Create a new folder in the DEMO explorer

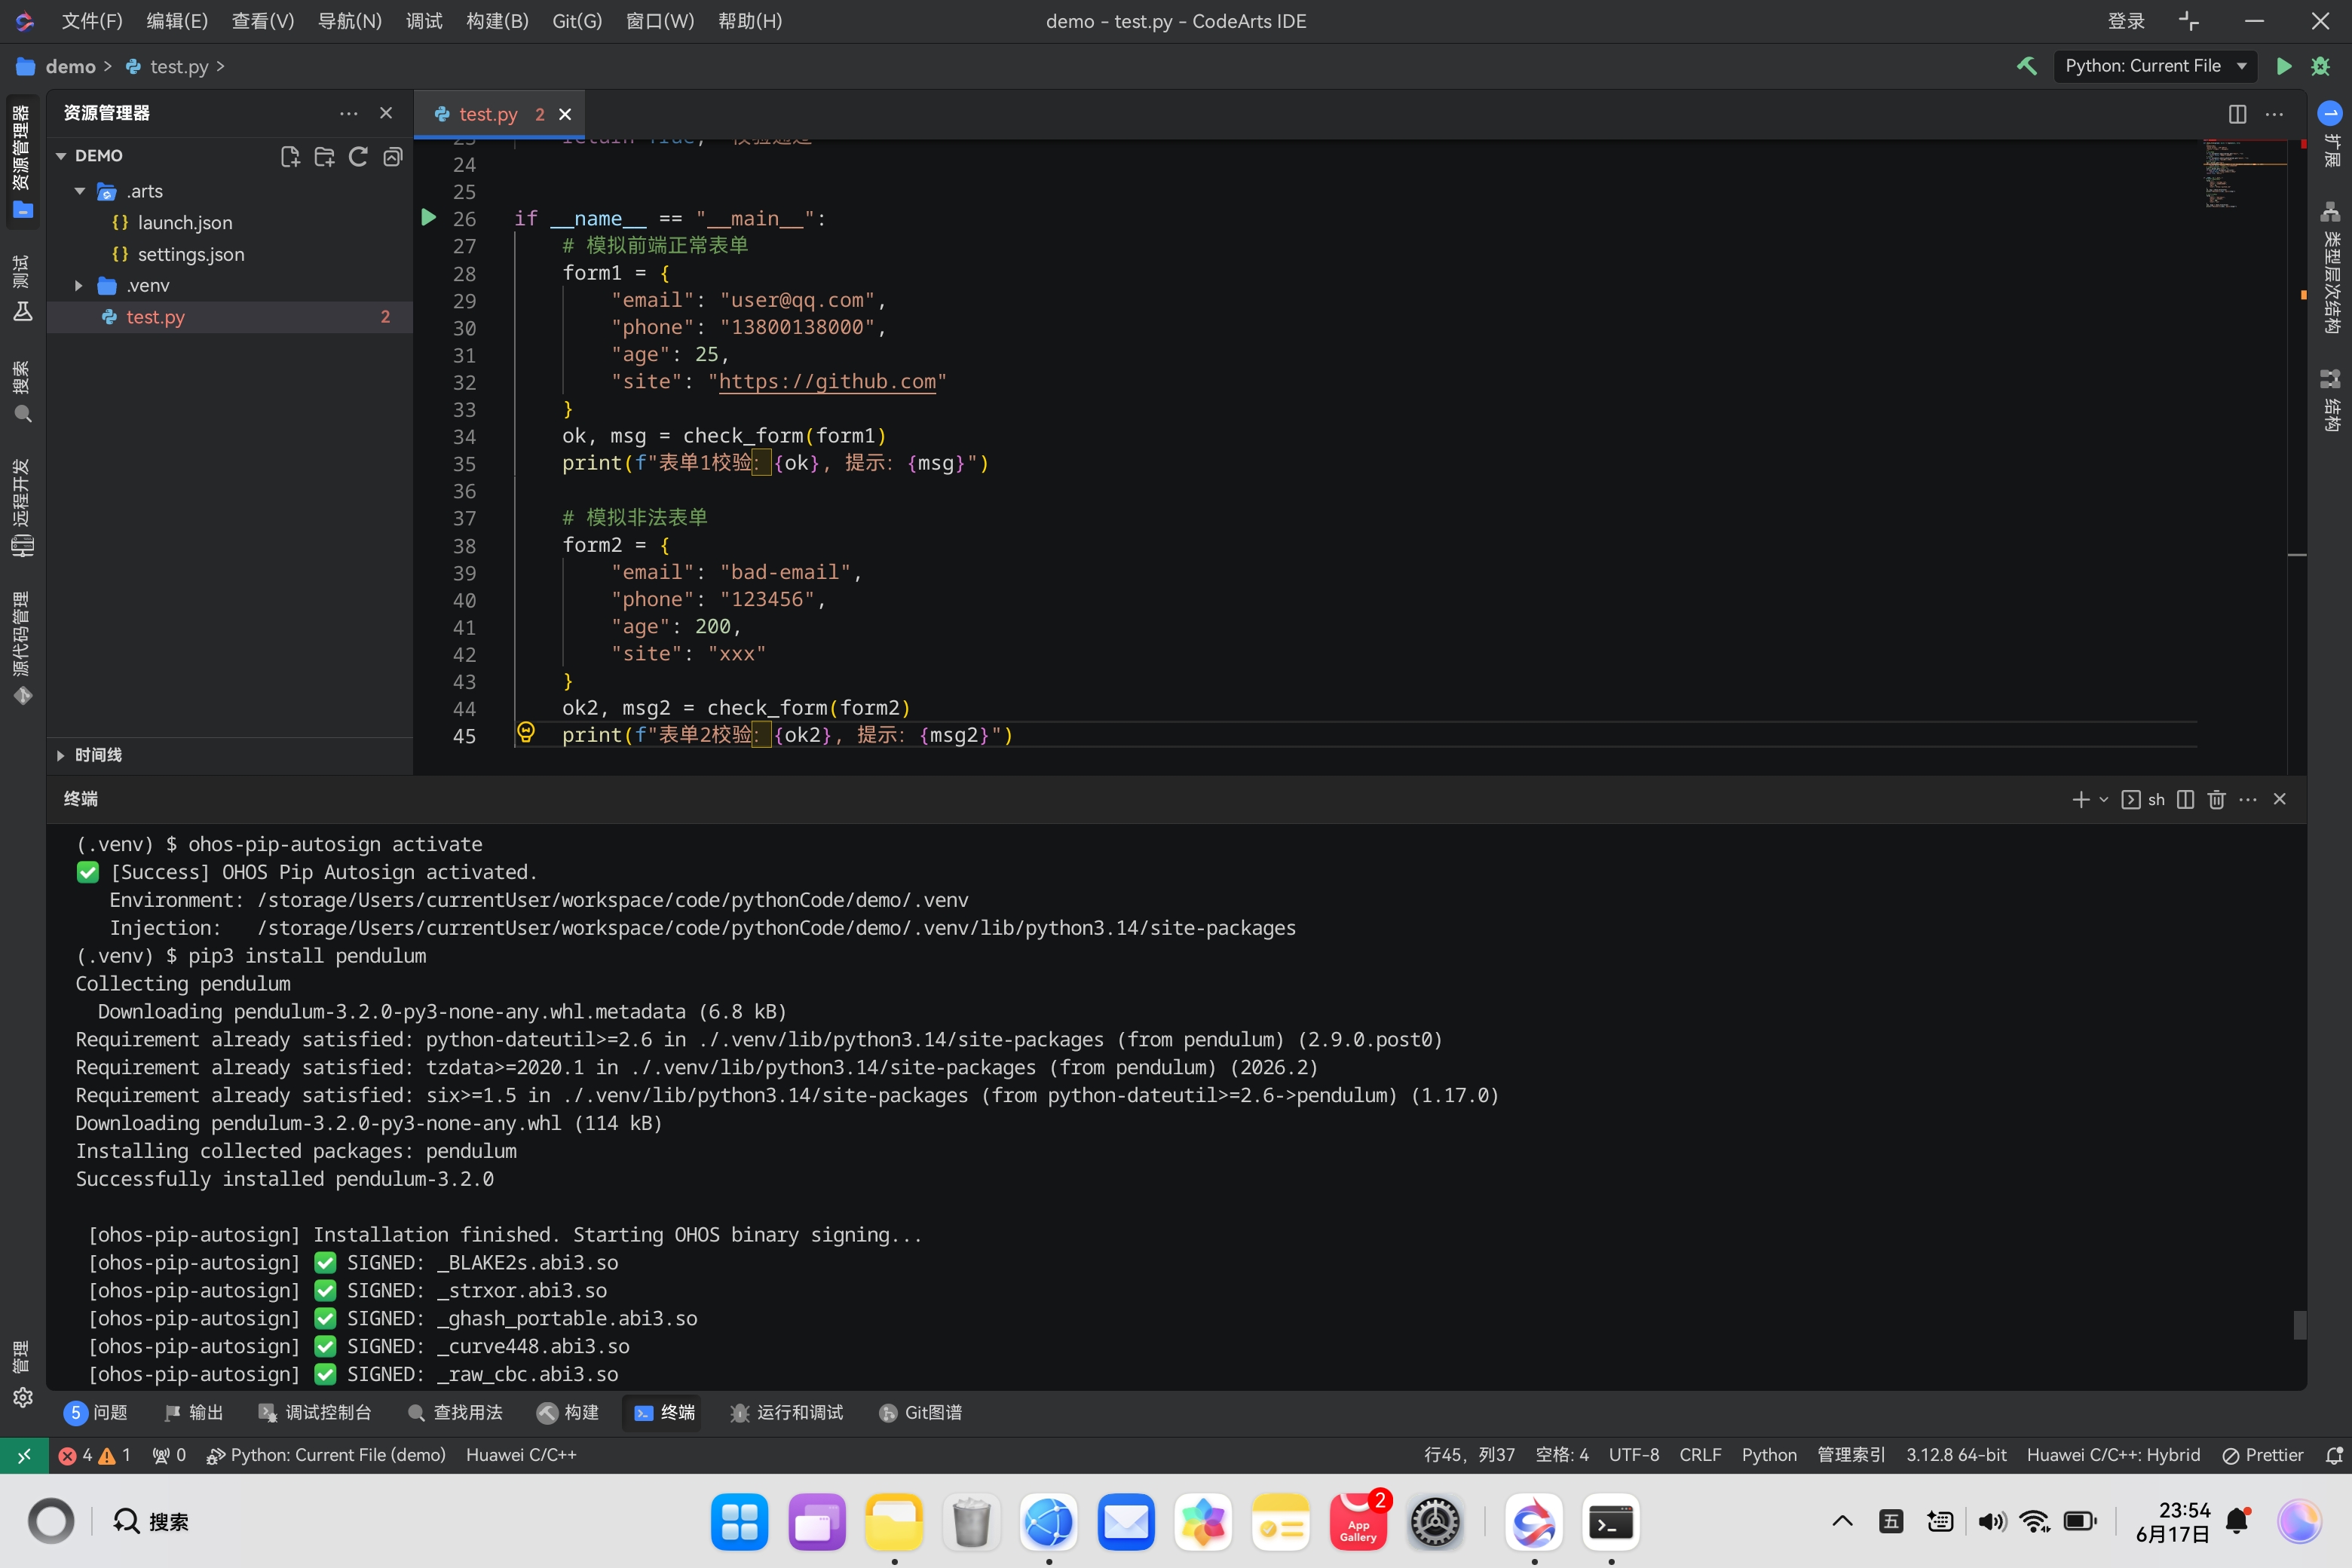point(324,156)
